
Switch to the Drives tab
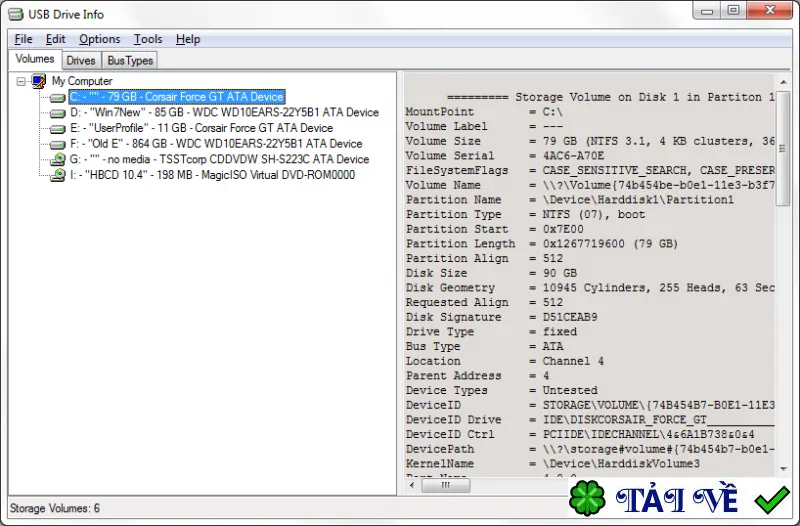[x=81, y=61]
